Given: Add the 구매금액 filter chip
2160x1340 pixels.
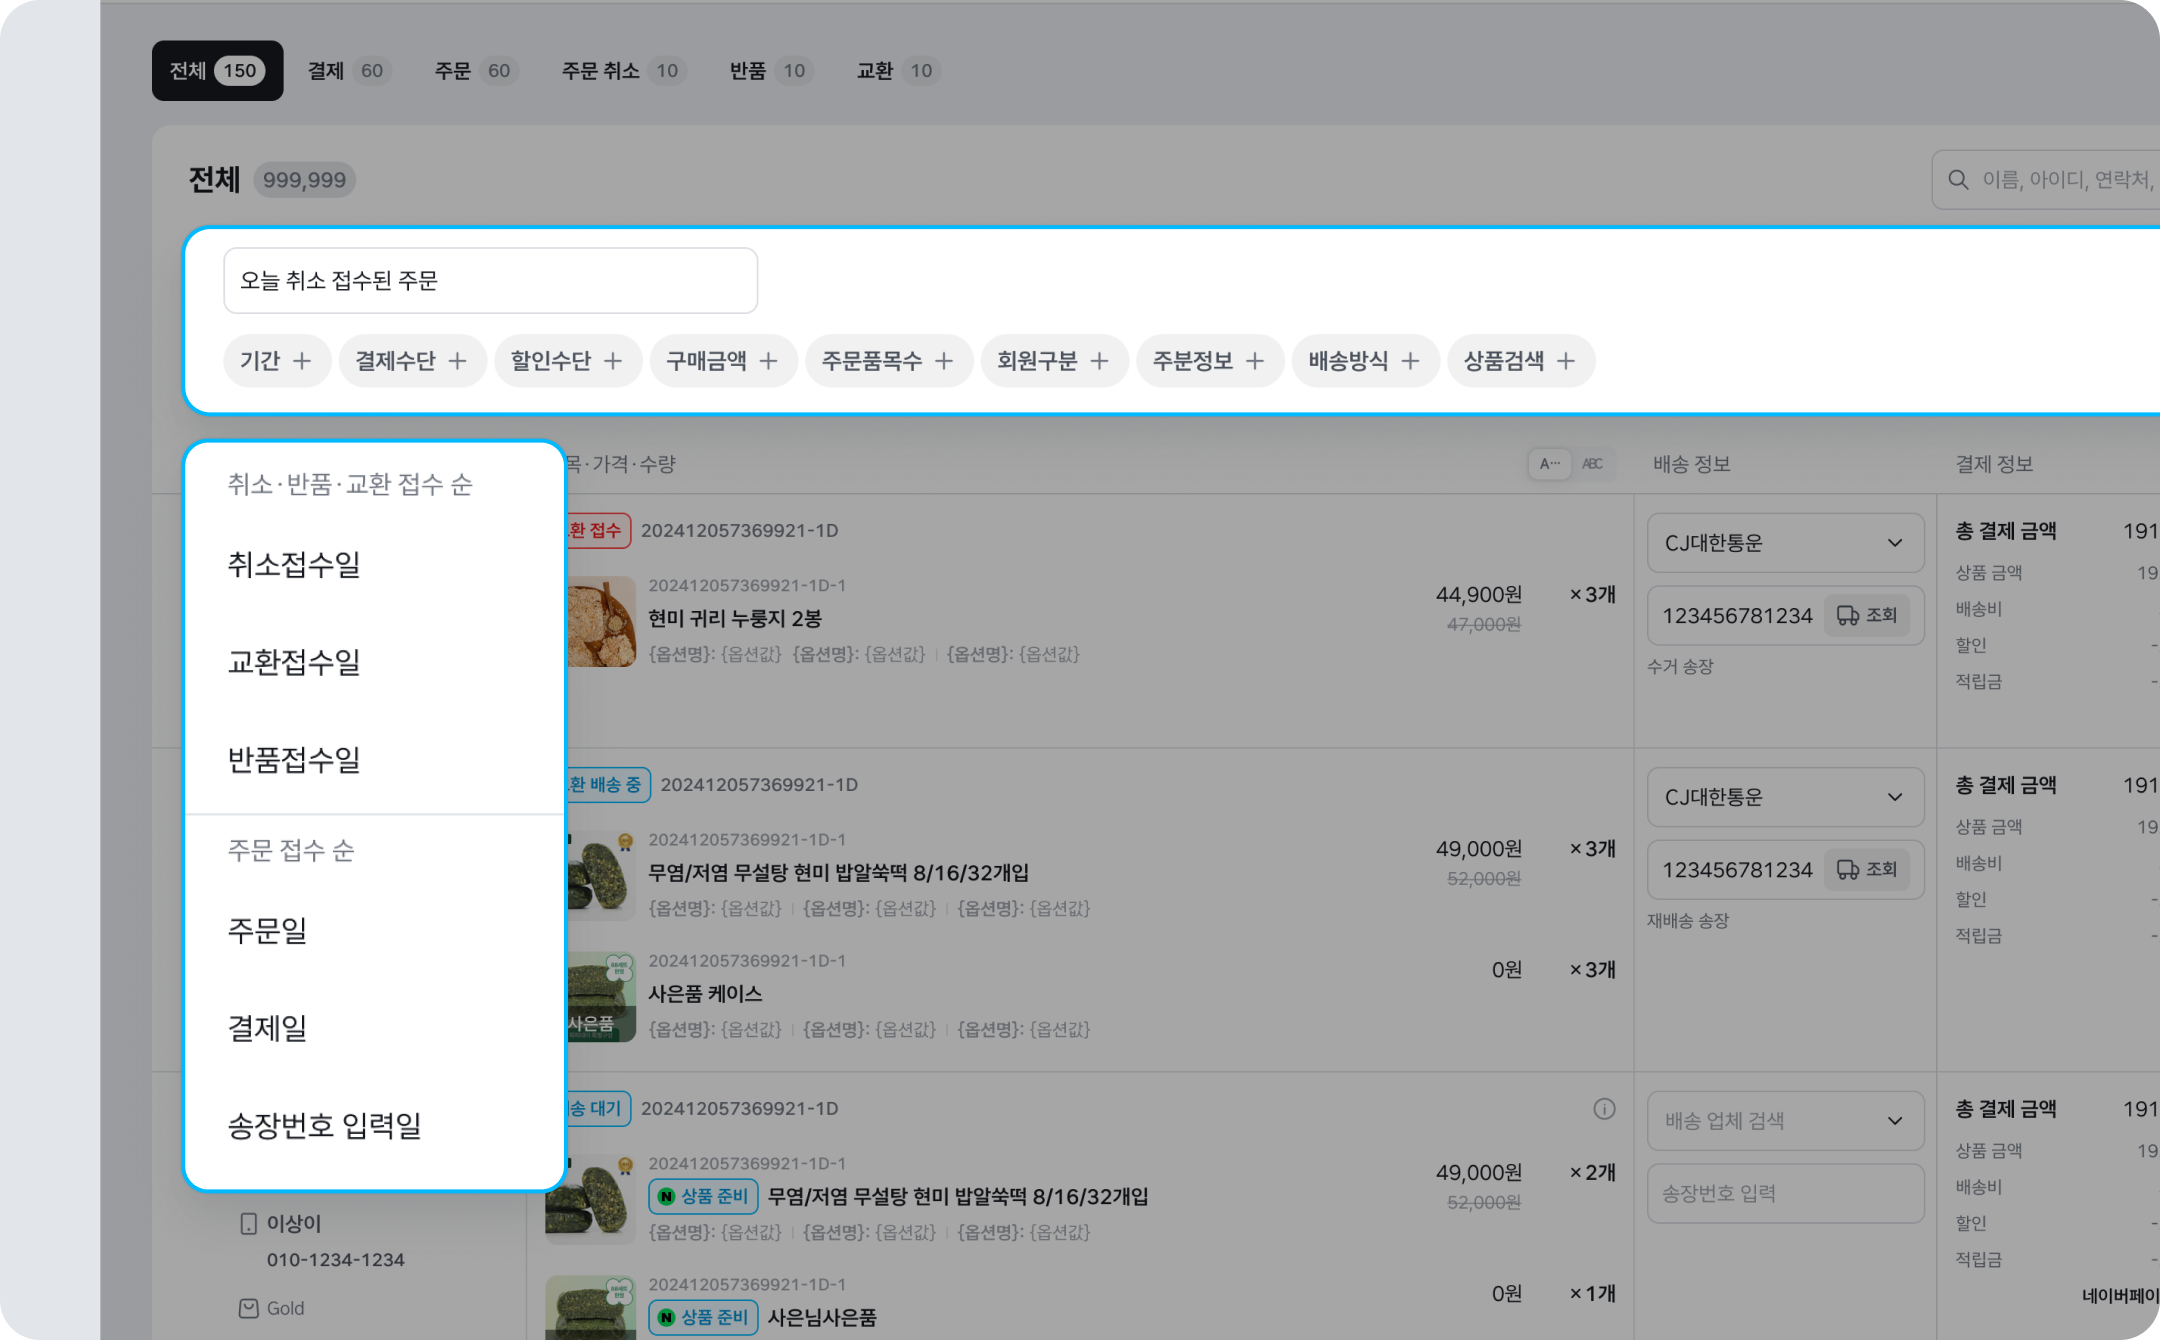Looking at the screenshot, I should [x=723, y=361].
